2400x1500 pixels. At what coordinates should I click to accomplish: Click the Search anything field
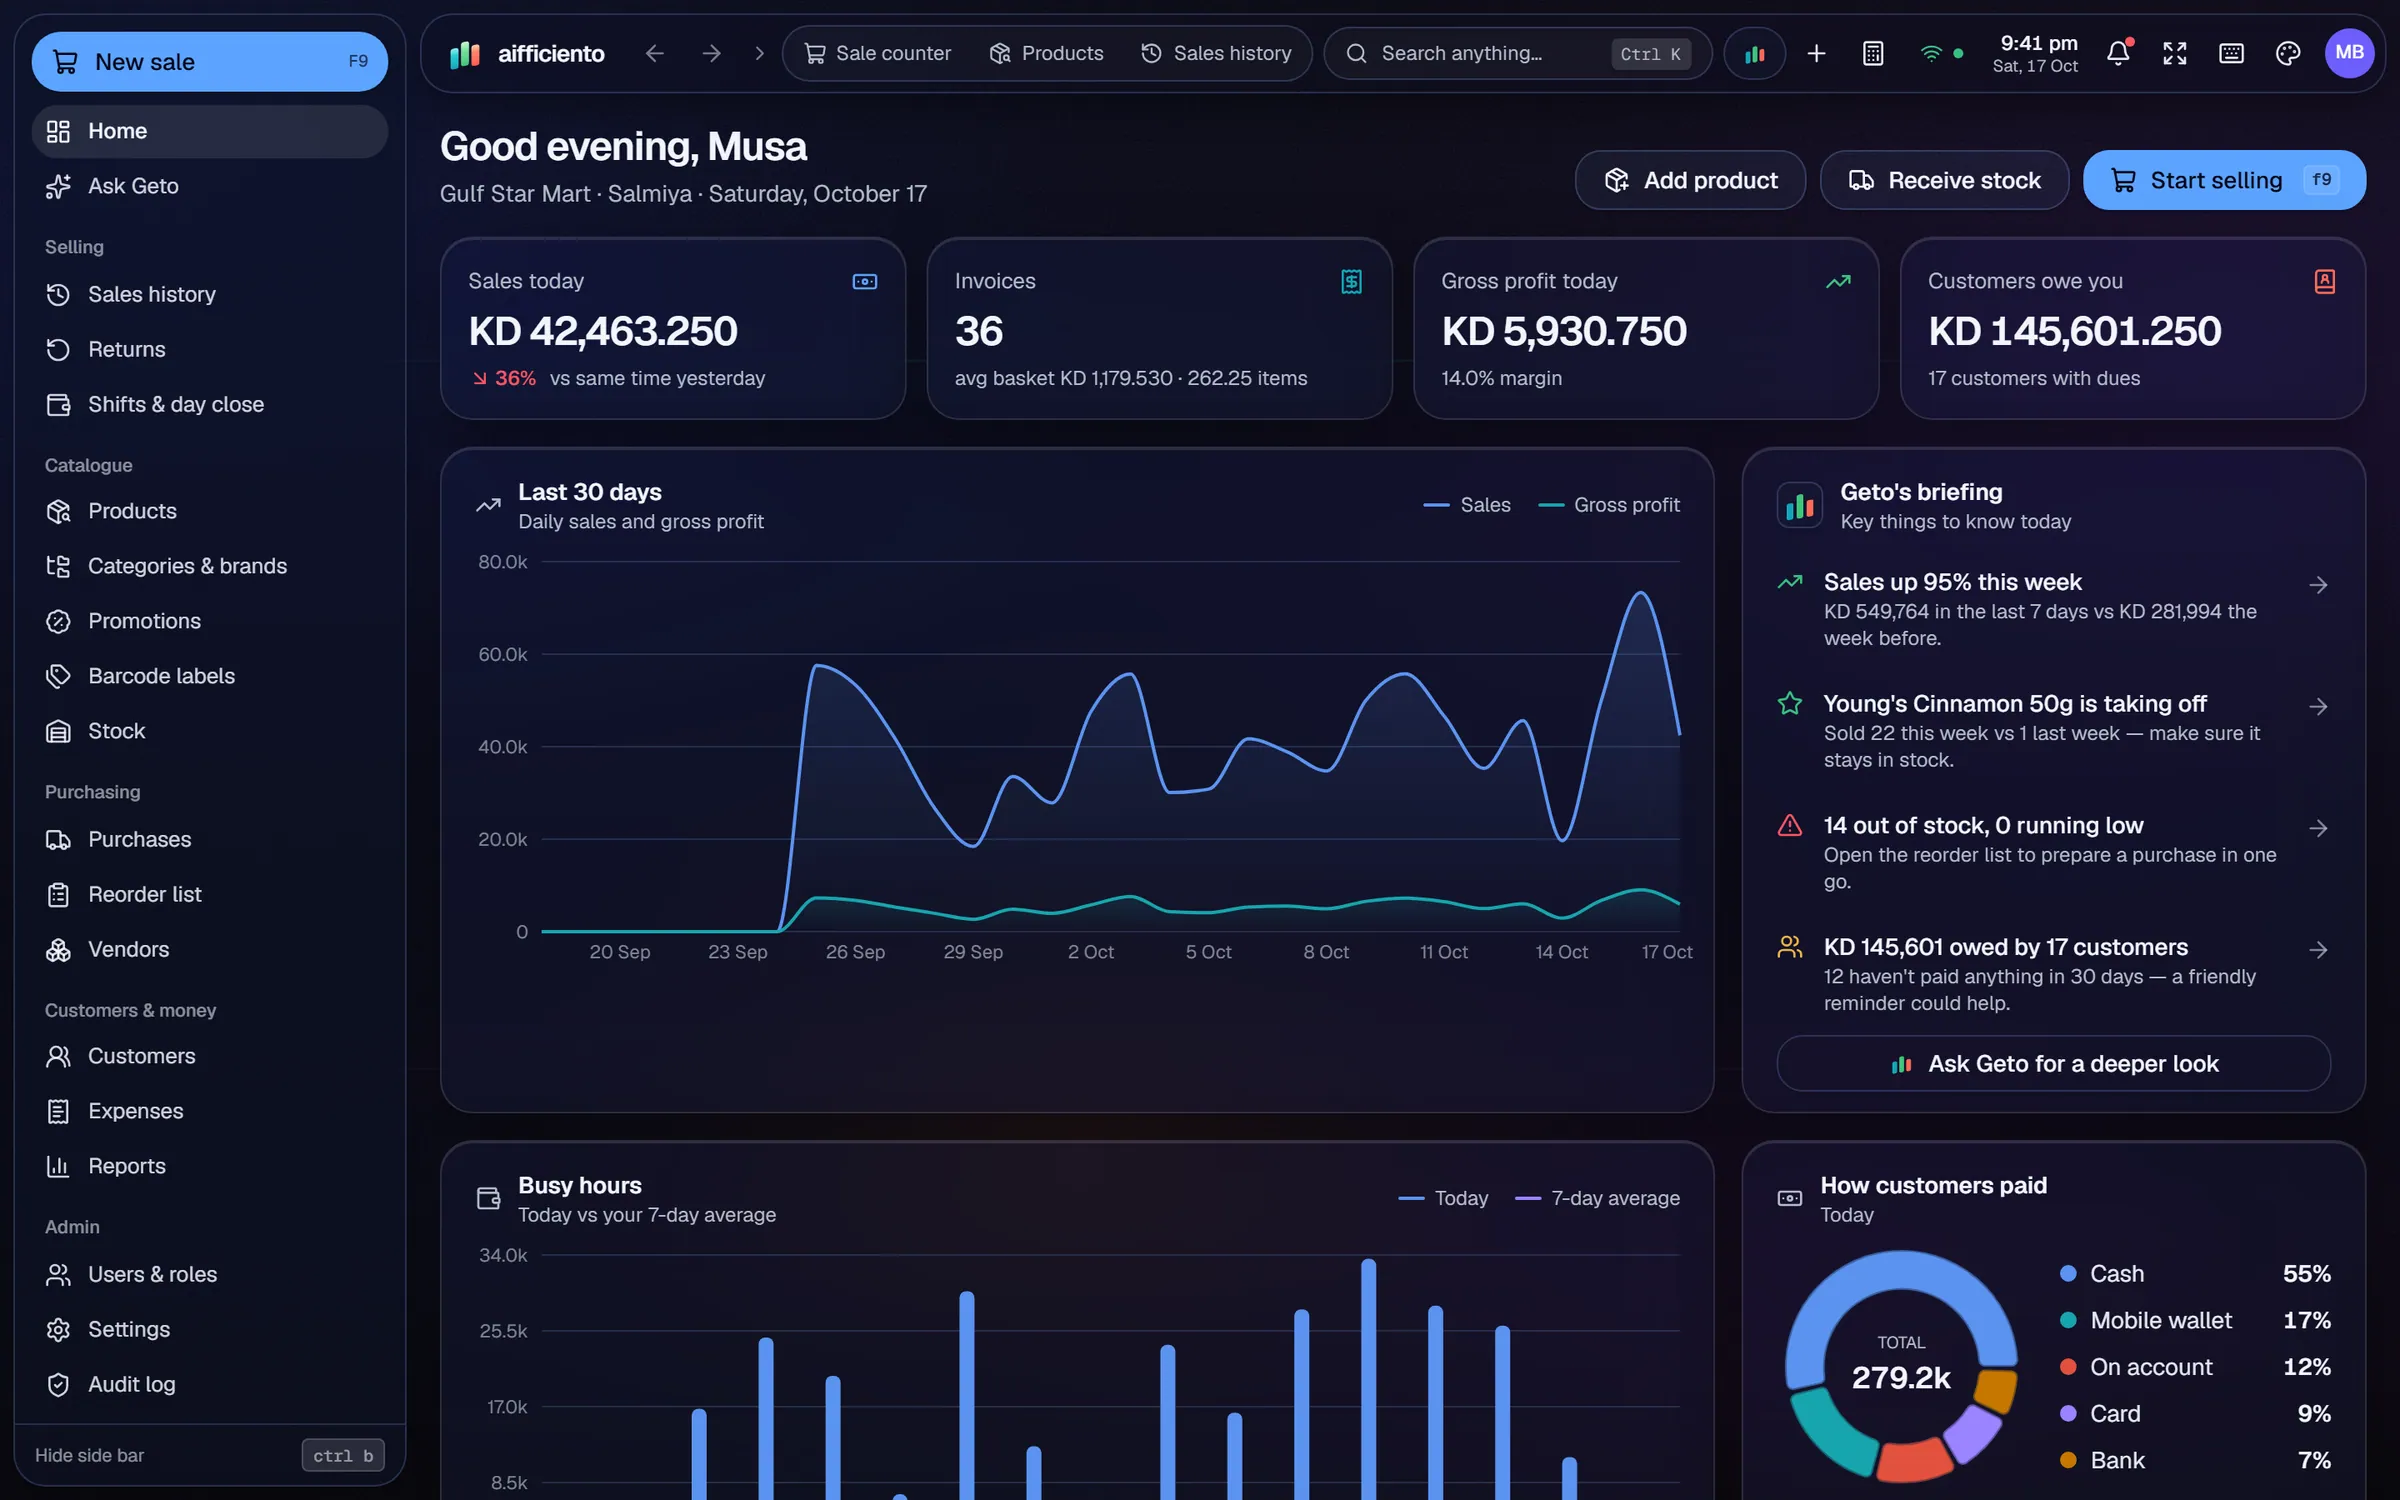1518,54
